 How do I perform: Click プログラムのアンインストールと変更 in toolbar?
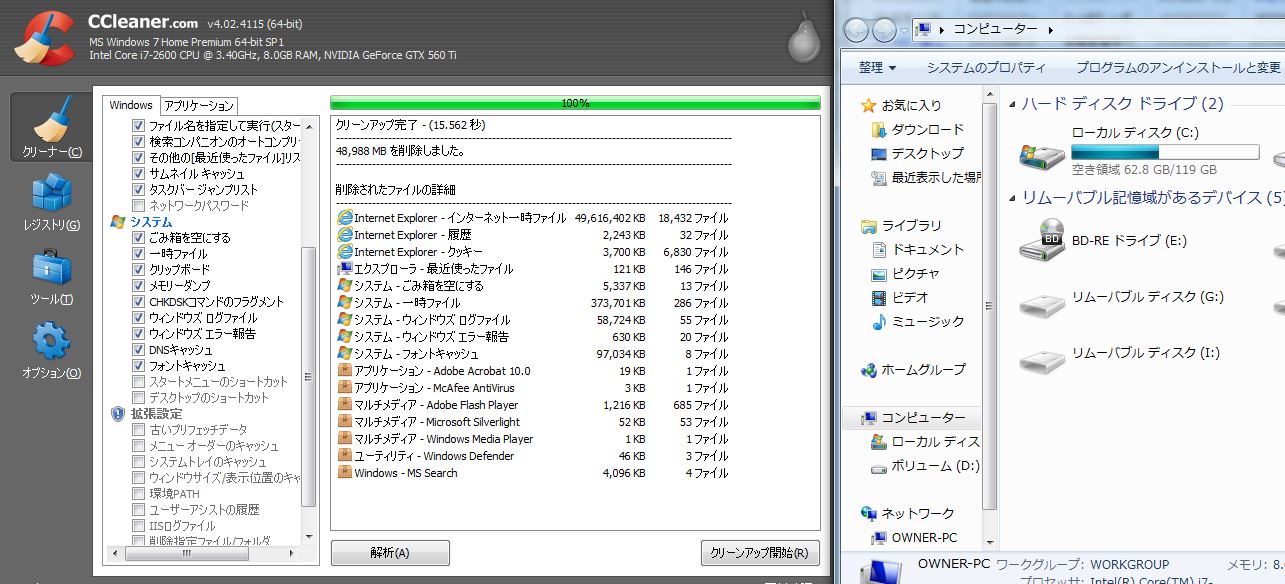pos(1177,68)
